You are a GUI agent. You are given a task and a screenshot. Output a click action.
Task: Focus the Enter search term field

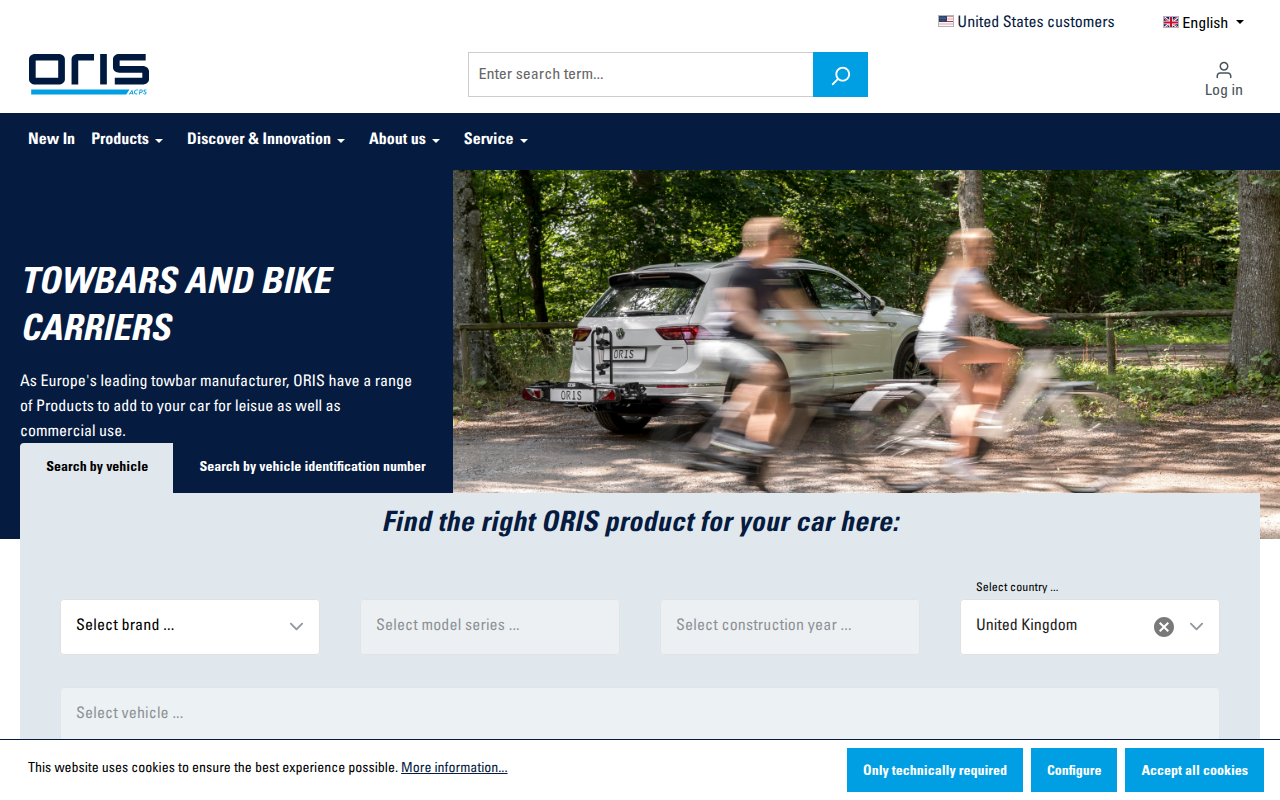pyautogui.click(x=641, y=75)
